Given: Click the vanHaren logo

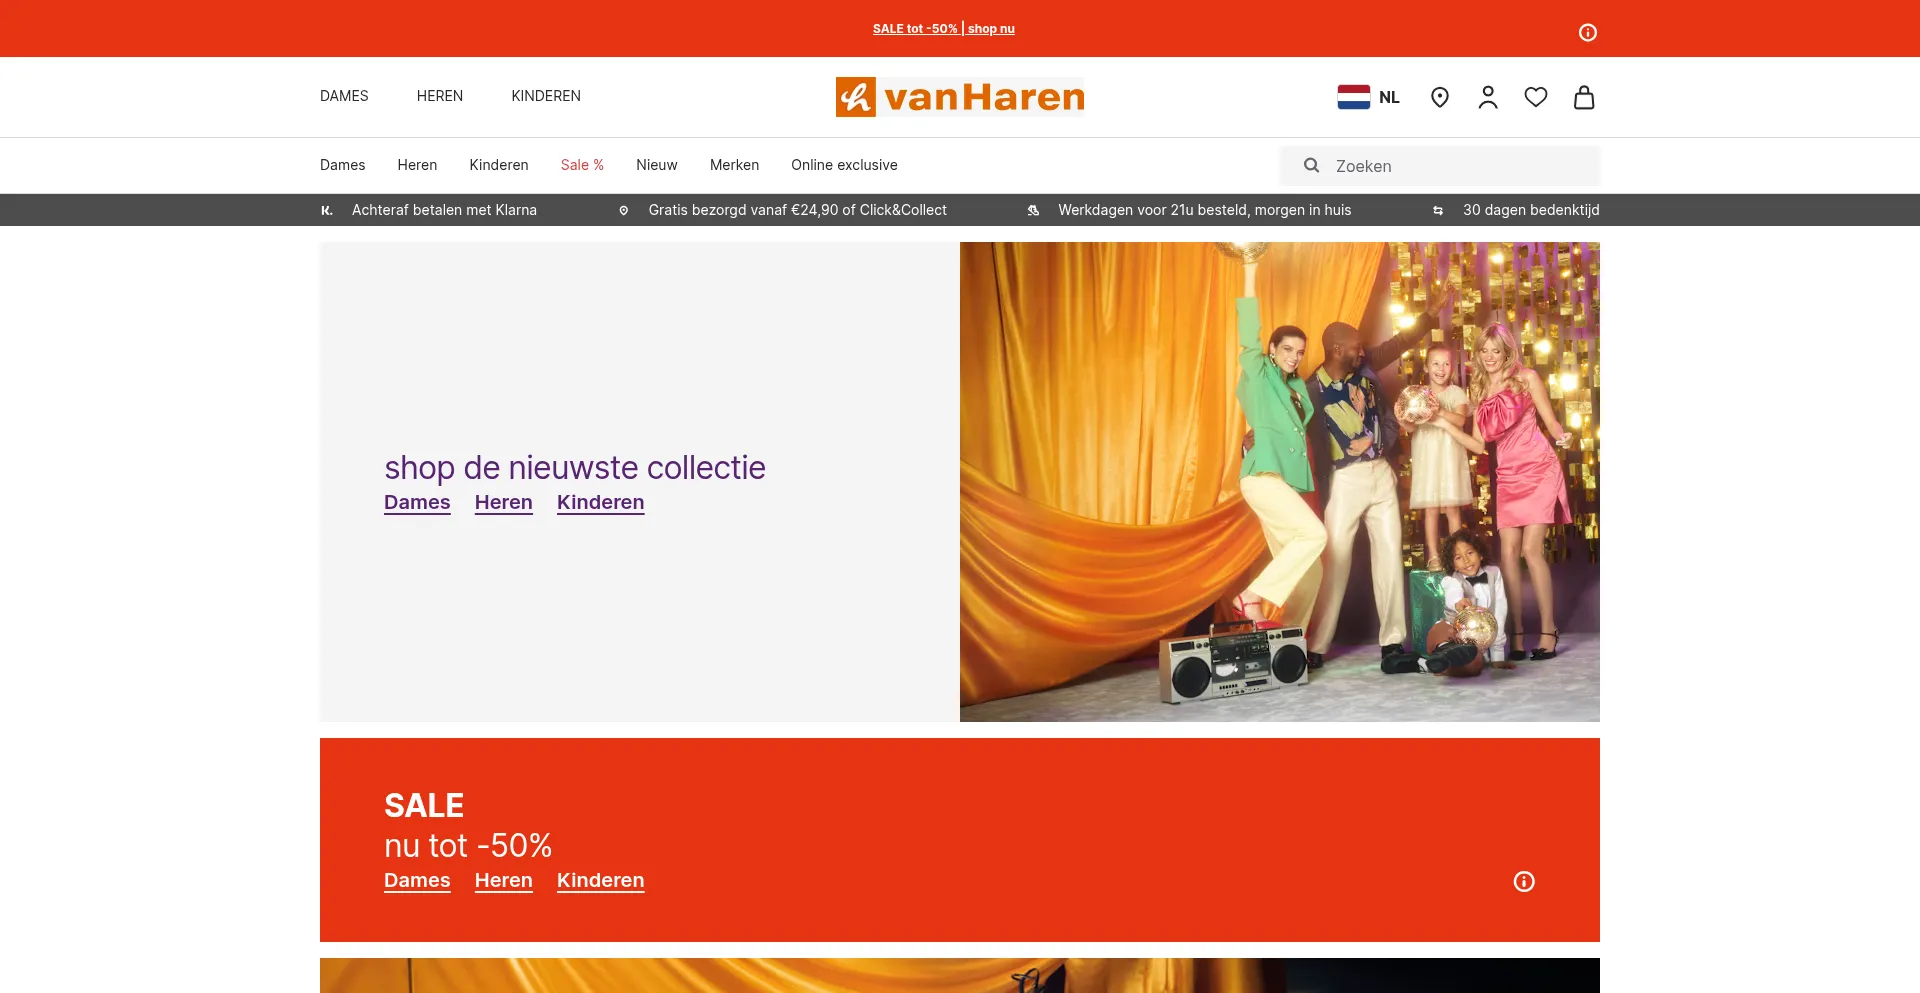Looking at the screenshot, I should click(959, 97).
